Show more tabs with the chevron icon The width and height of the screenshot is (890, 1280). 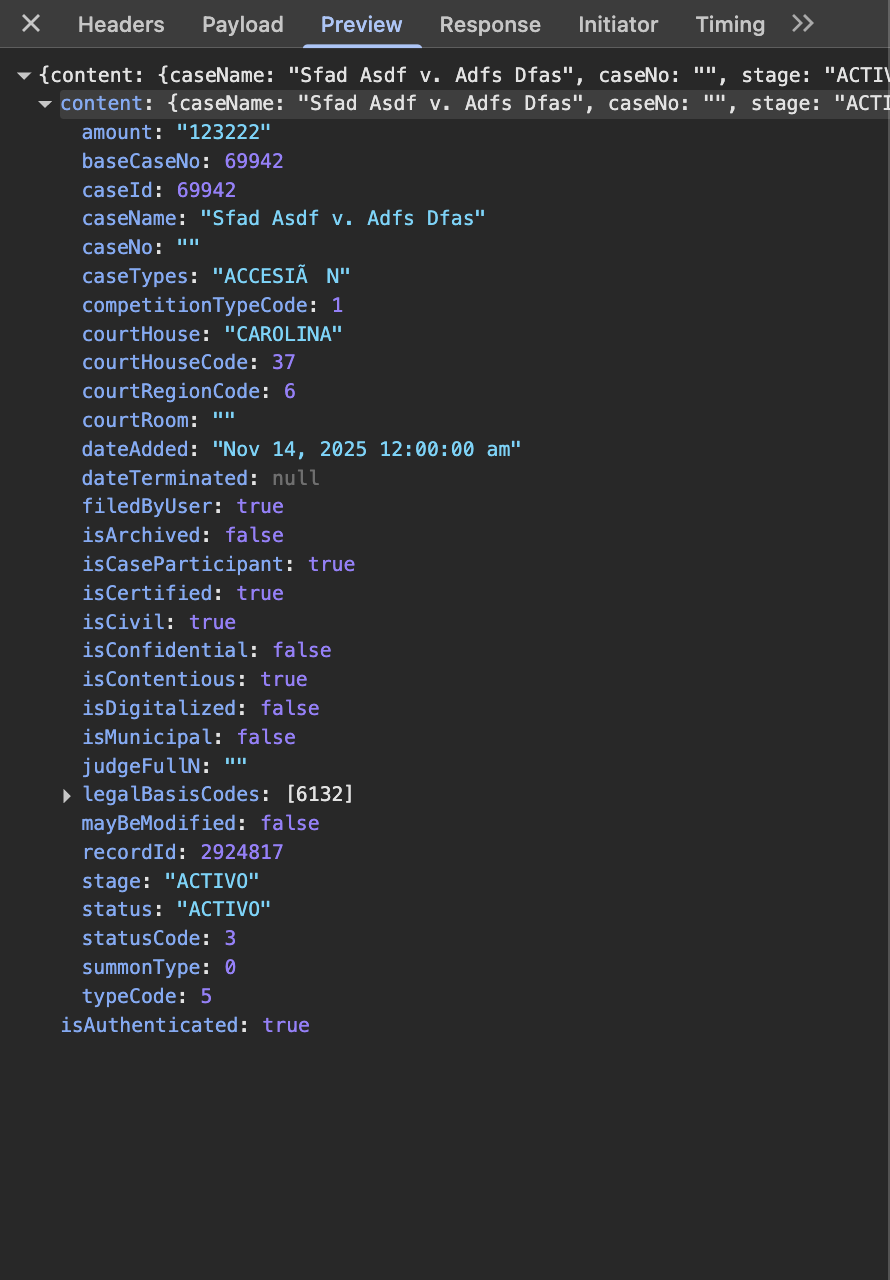tap(802, 24)
